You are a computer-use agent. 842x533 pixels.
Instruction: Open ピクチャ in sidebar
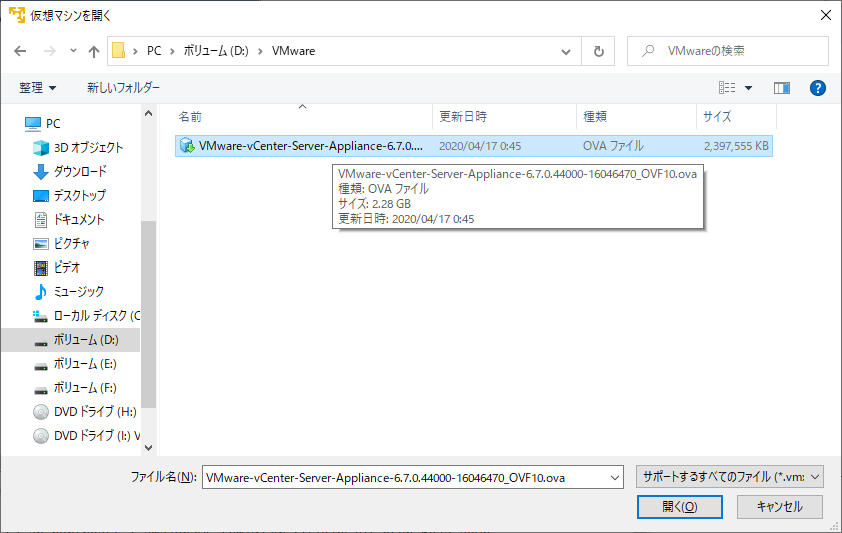click(x=71, y=244)
